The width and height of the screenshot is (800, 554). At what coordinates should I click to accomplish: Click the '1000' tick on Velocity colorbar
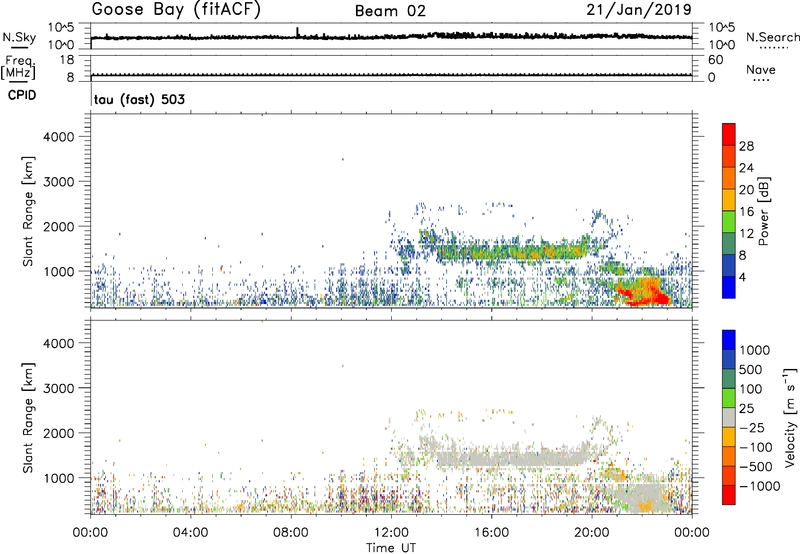pos(754,350)
